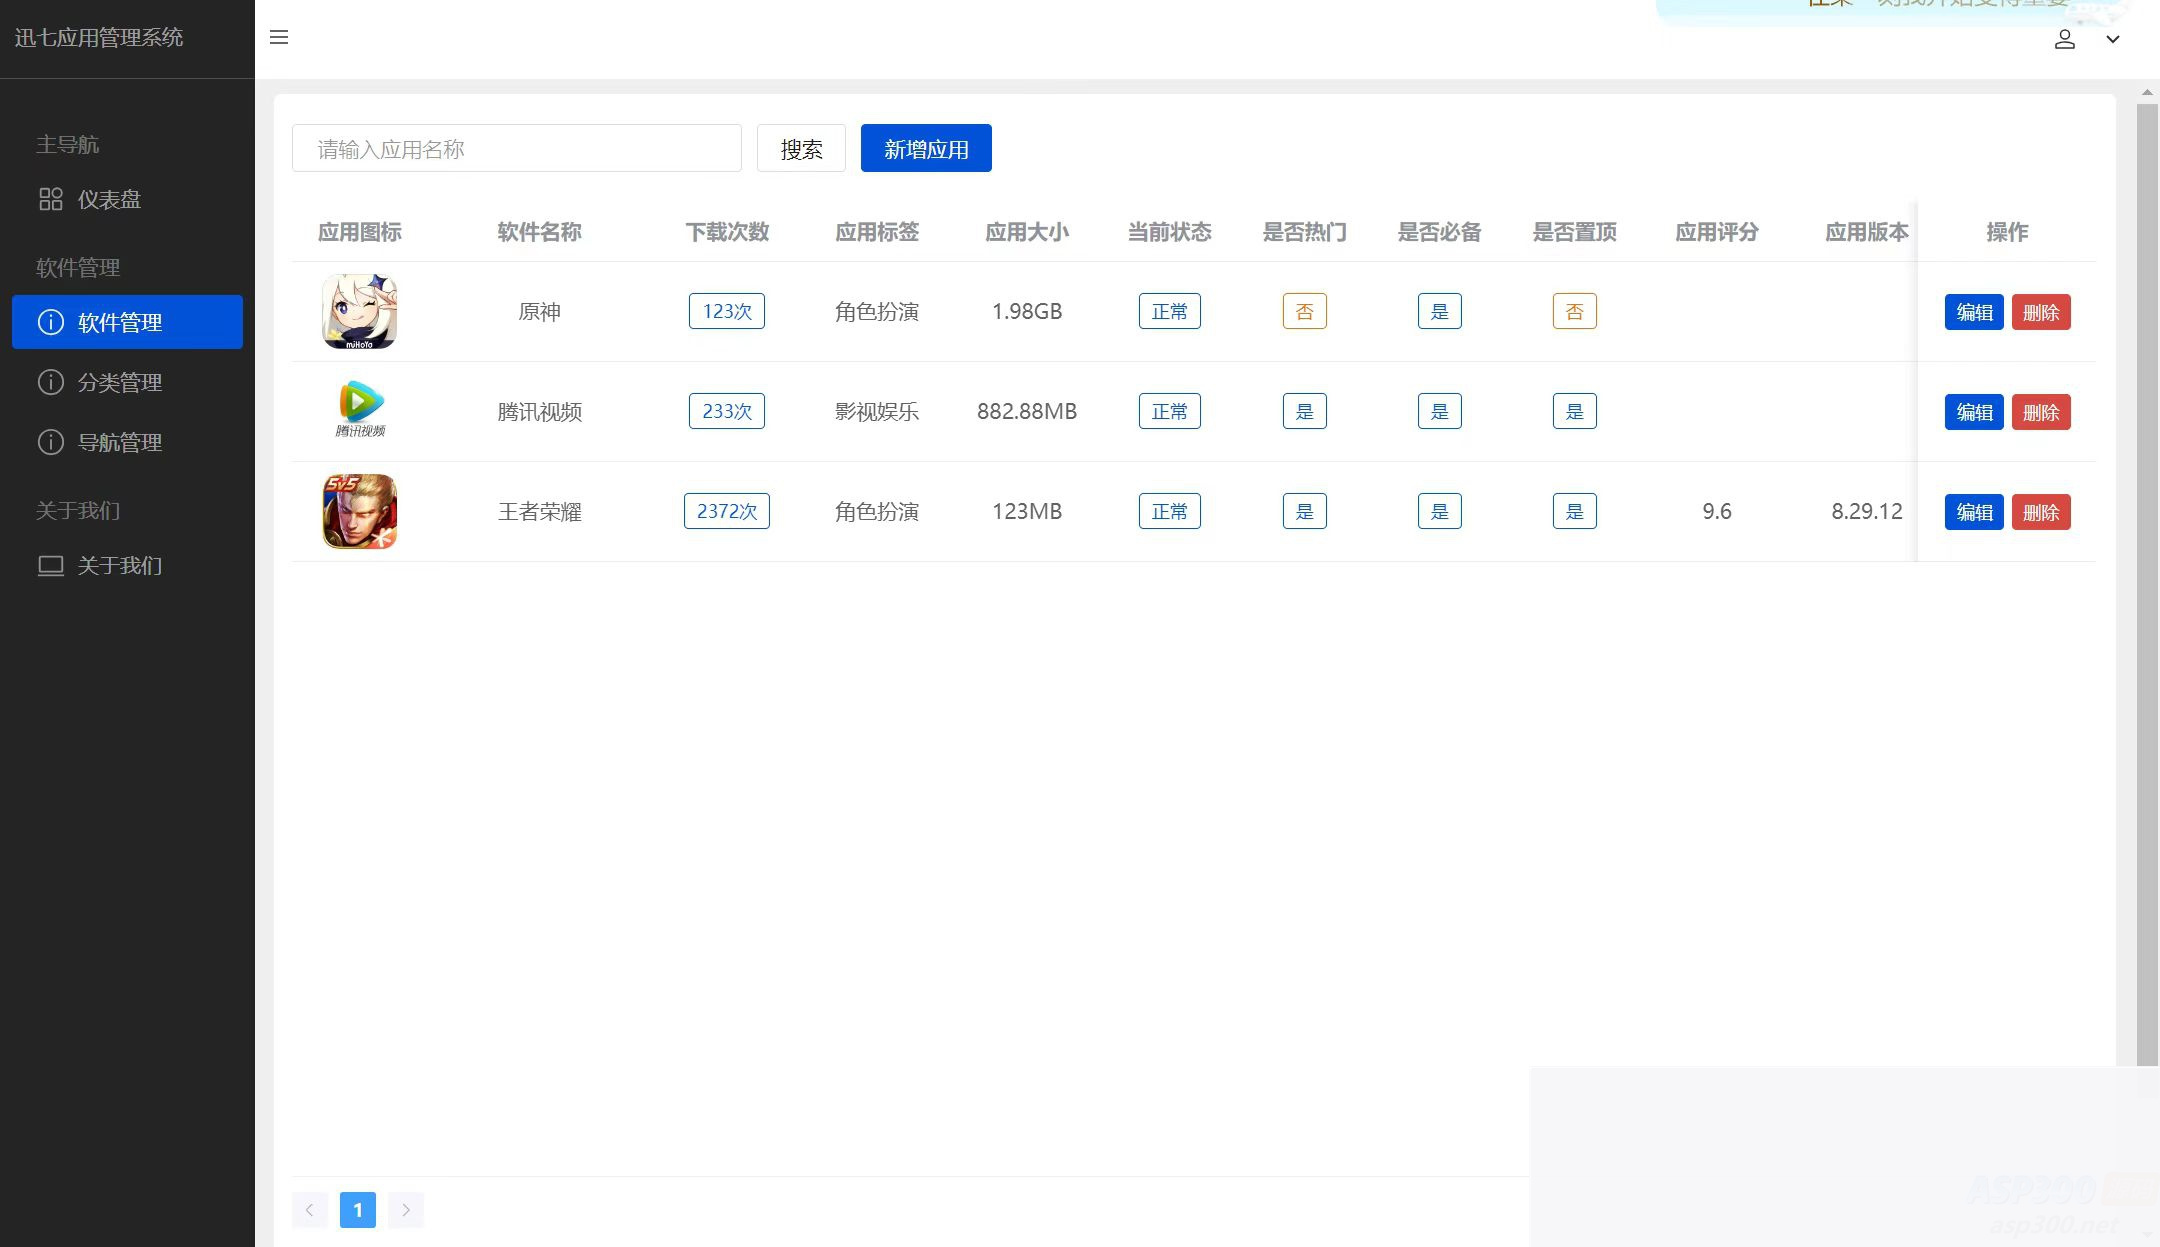The width and height of the screenshot is (2160, 1247).
Task: Expand the user account dropdown arrow top right
Action: pos(2113,39)
